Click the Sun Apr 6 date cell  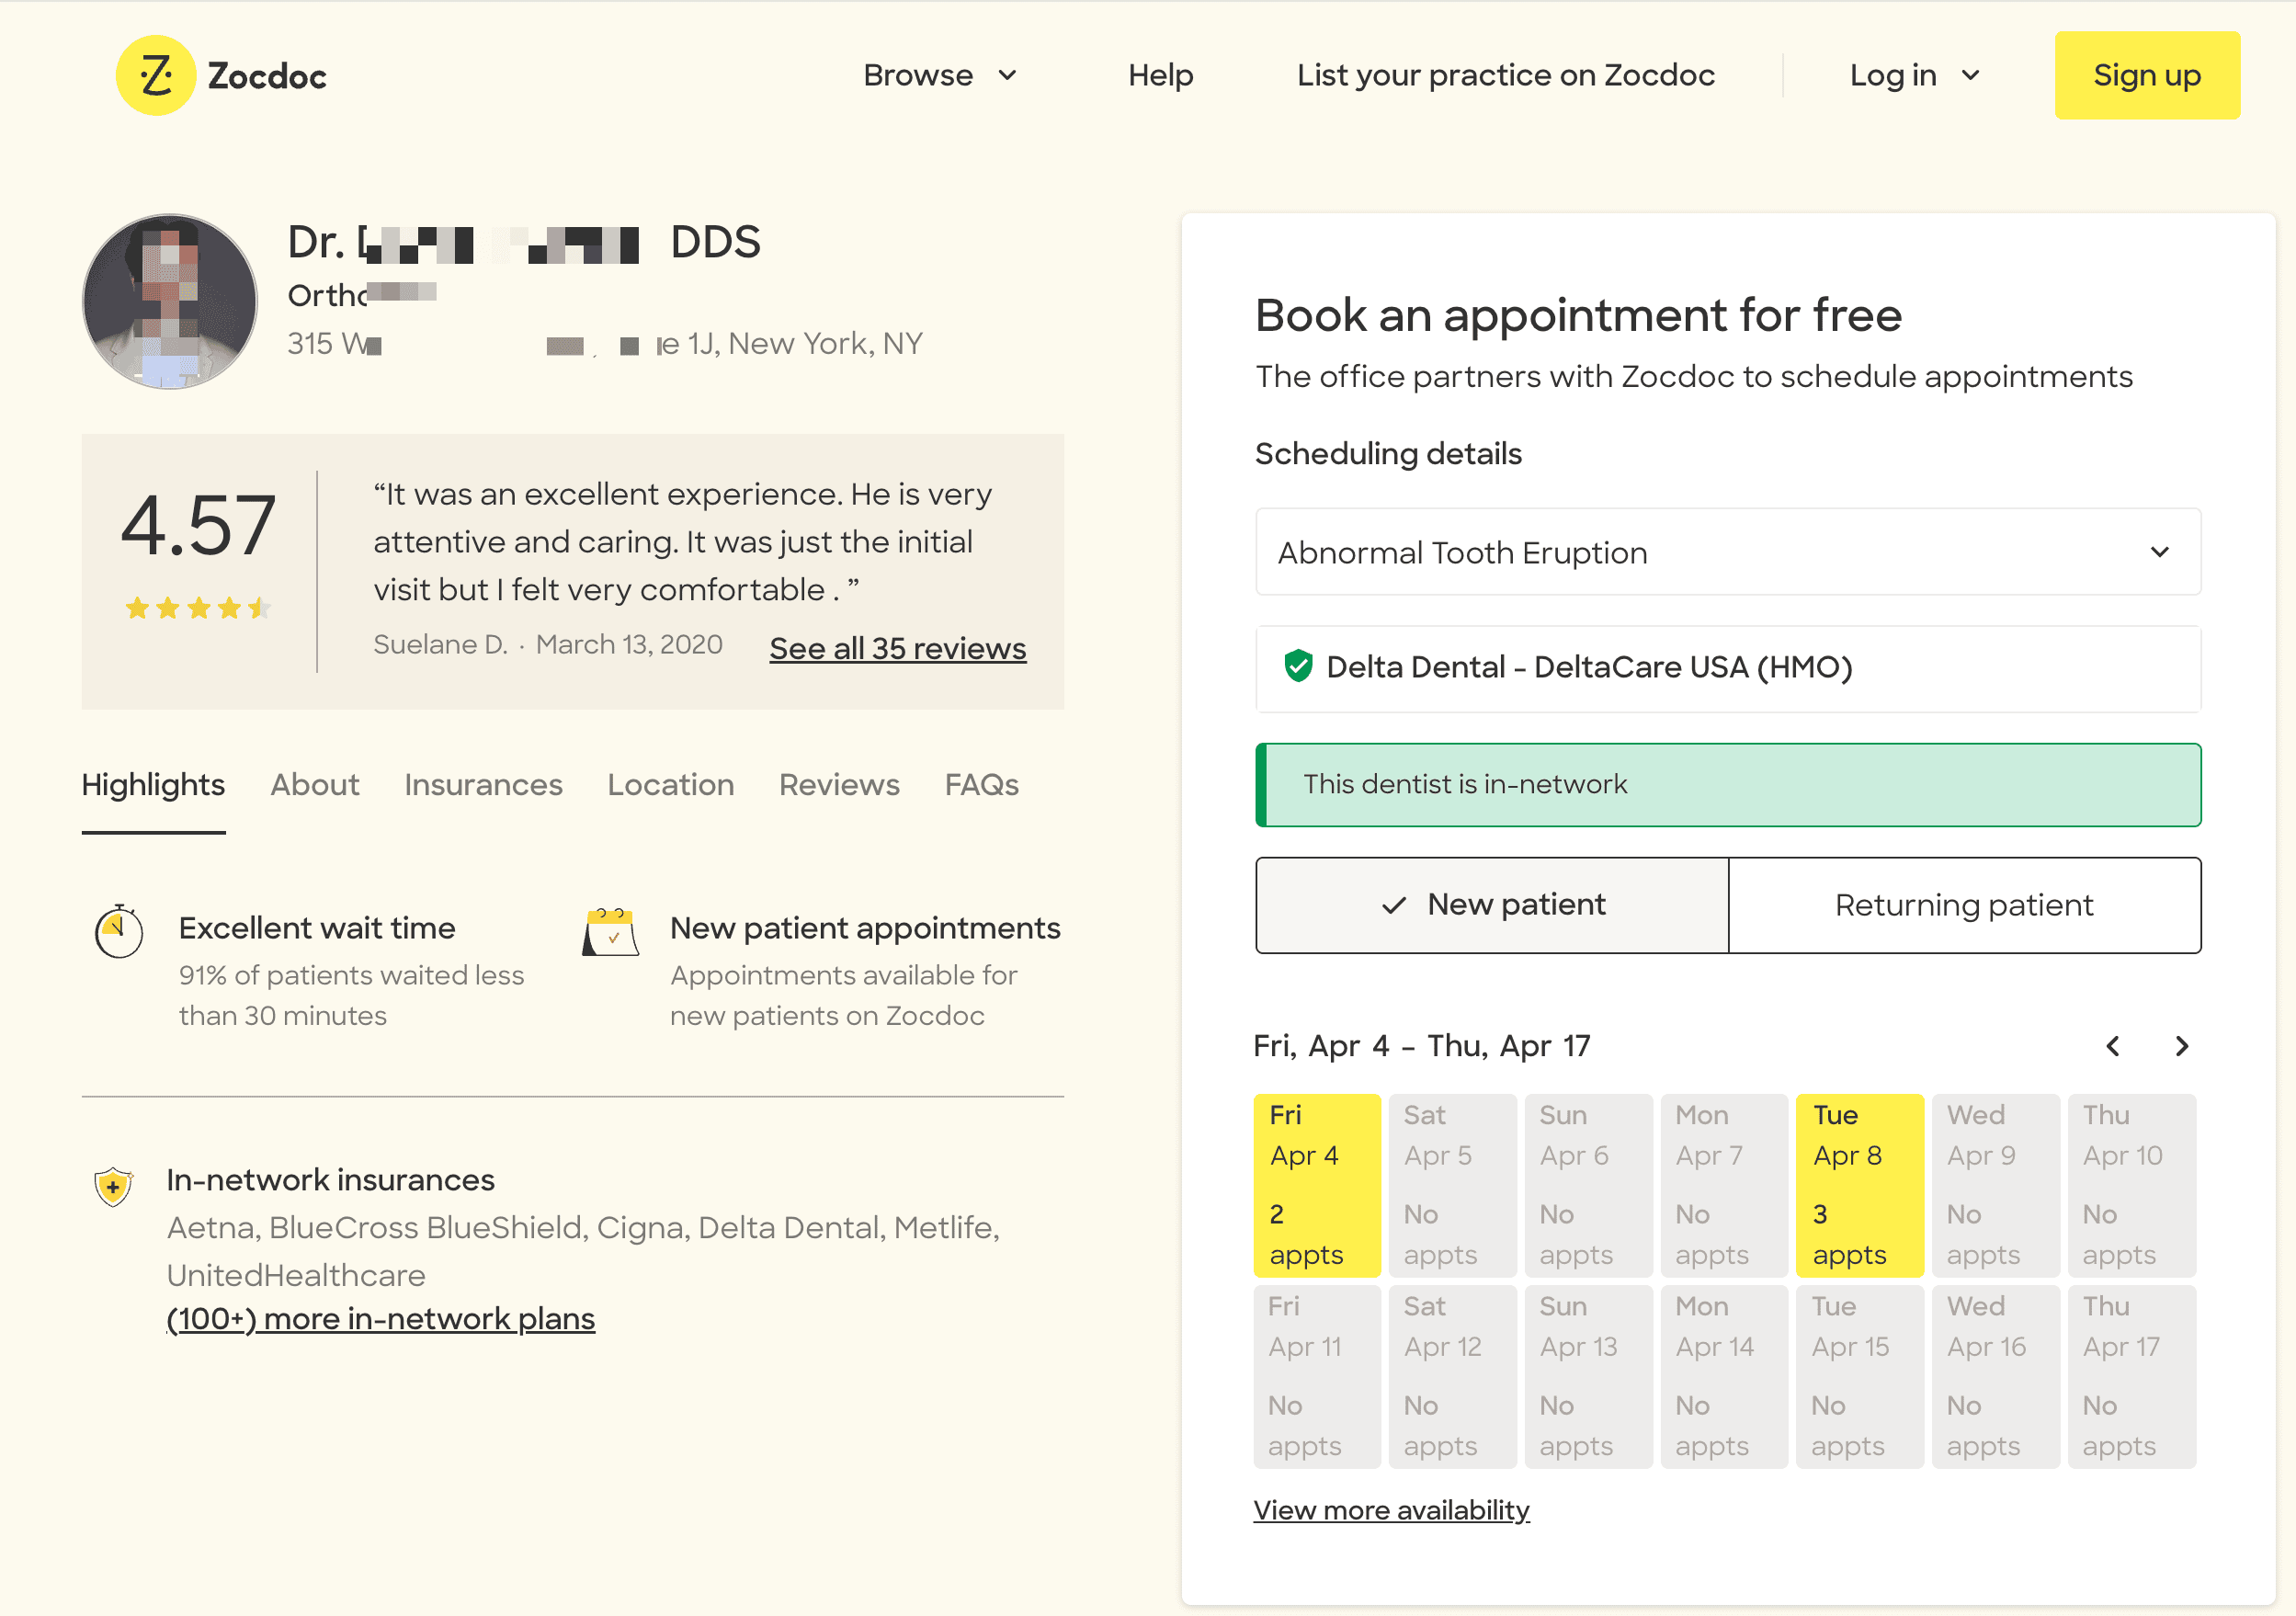click(x=1588, y=1185)
